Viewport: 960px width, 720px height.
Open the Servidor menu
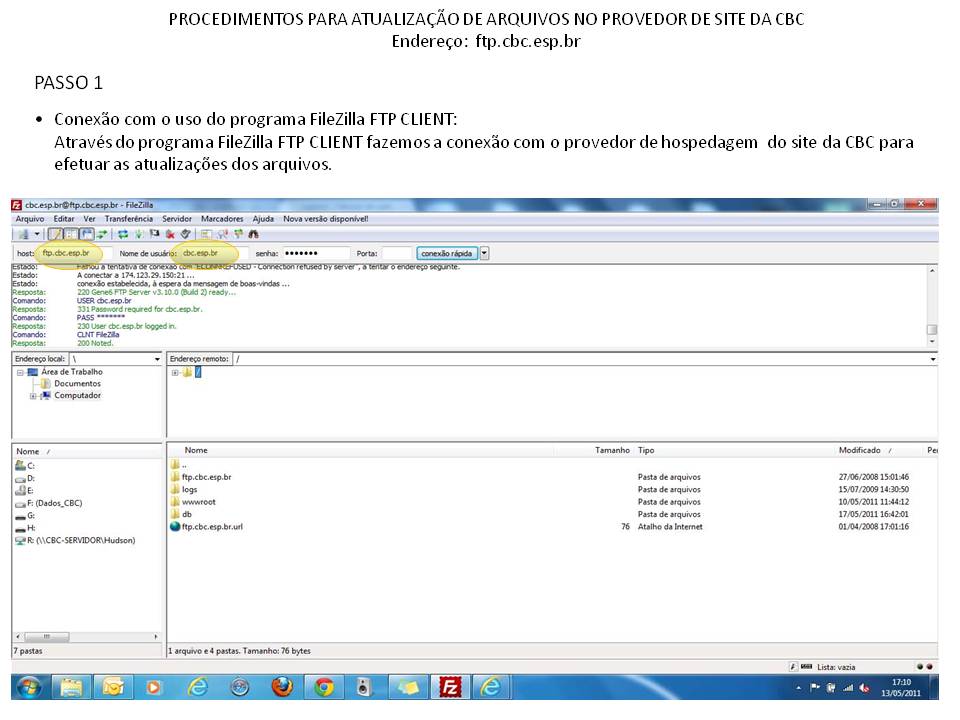tap(177, 218)
